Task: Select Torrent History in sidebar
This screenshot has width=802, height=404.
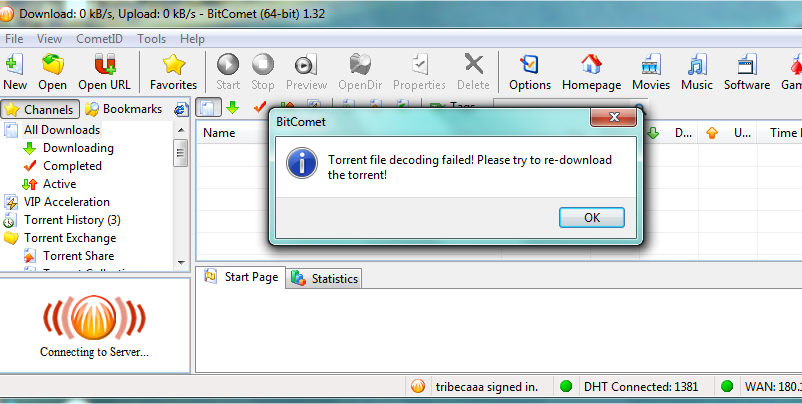Action: pyautogui.click(x=72, y=220)
